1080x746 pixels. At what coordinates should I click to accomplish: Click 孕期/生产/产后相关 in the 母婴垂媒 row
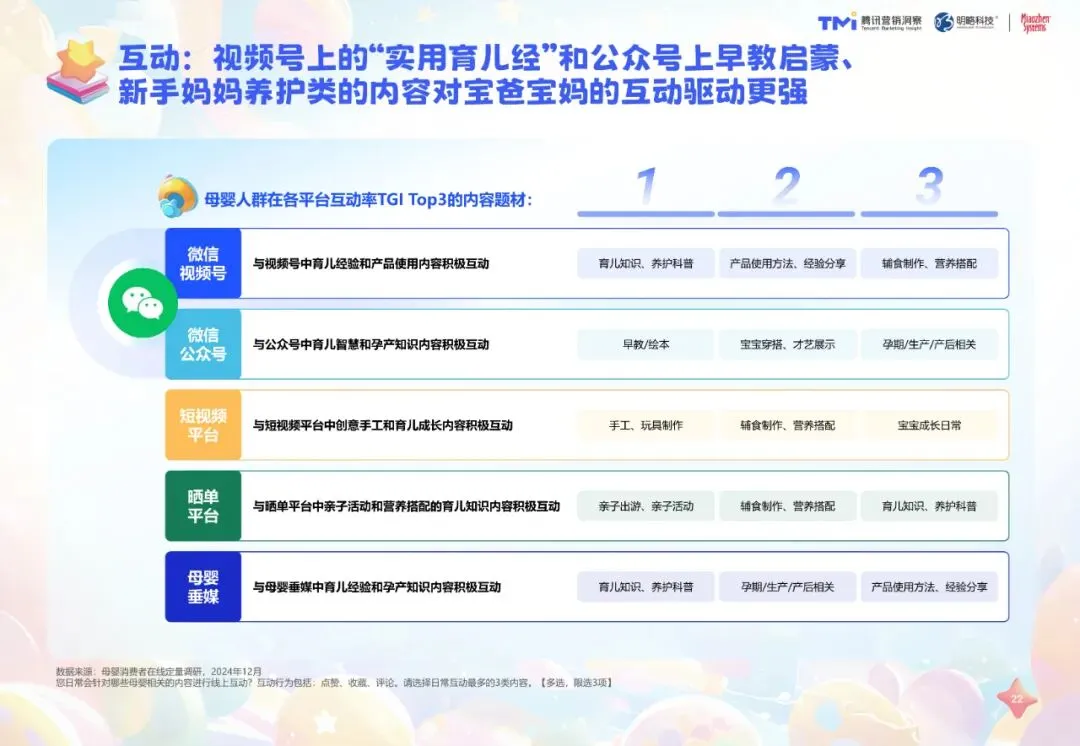point(787,587)
